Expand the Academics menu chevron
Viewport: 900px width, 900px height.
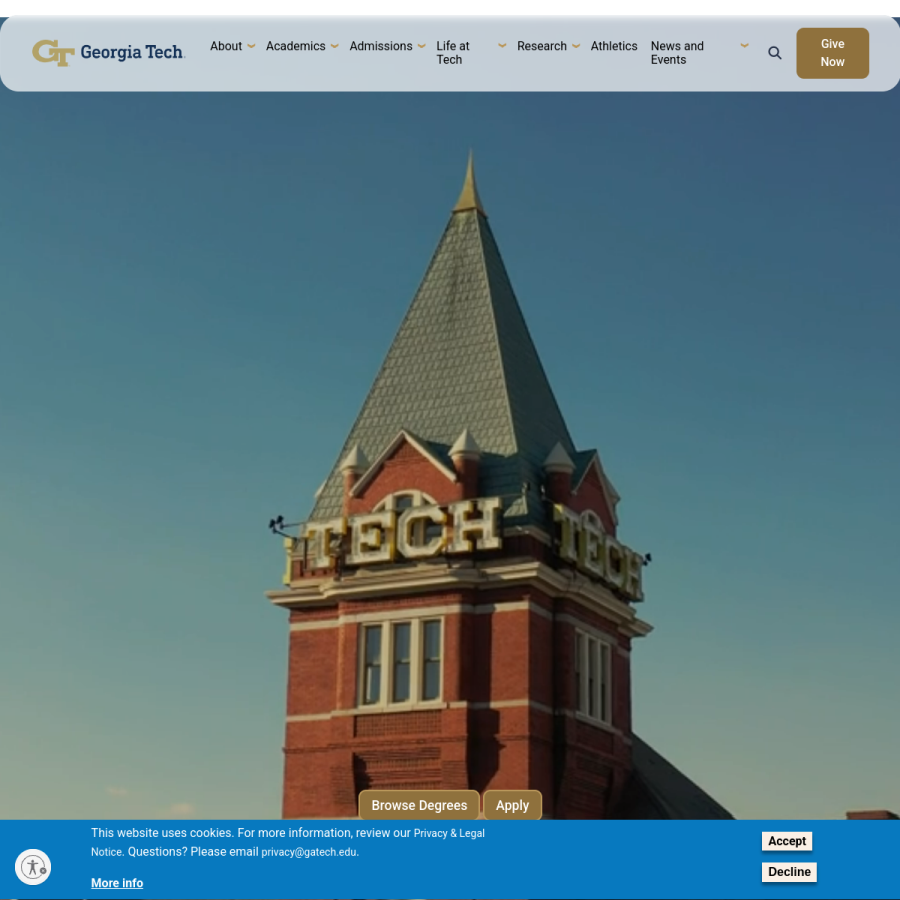(335, 46)
